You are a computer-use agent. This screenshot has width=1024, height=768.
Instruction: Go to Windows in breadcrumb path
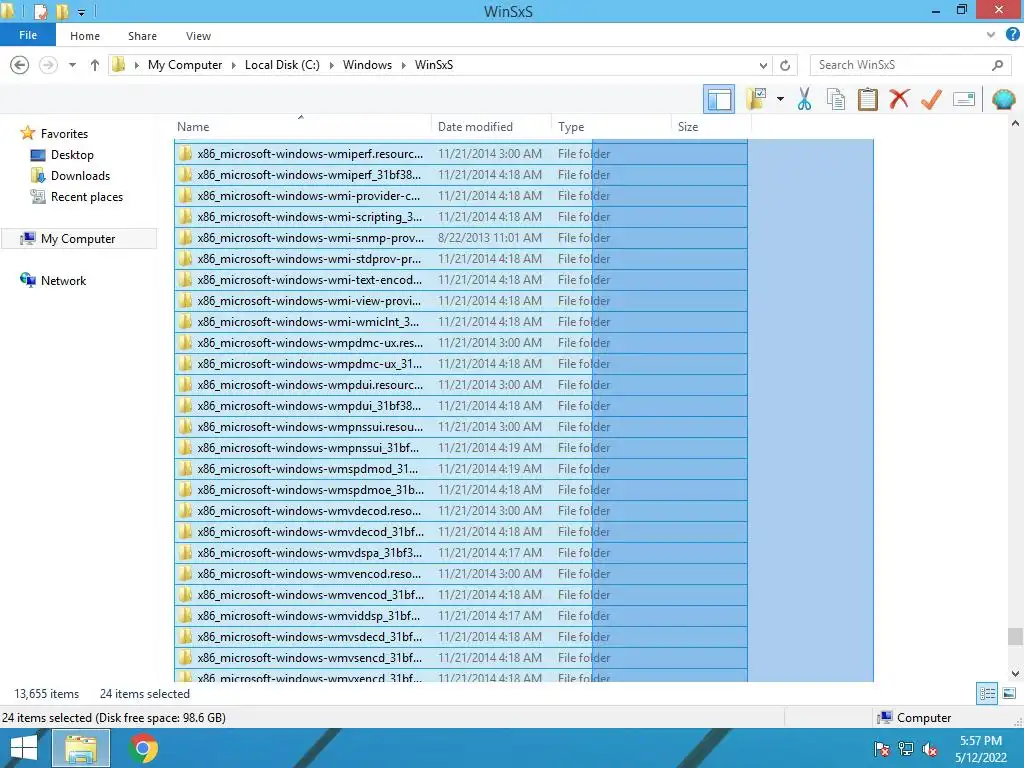click(367, 65)
